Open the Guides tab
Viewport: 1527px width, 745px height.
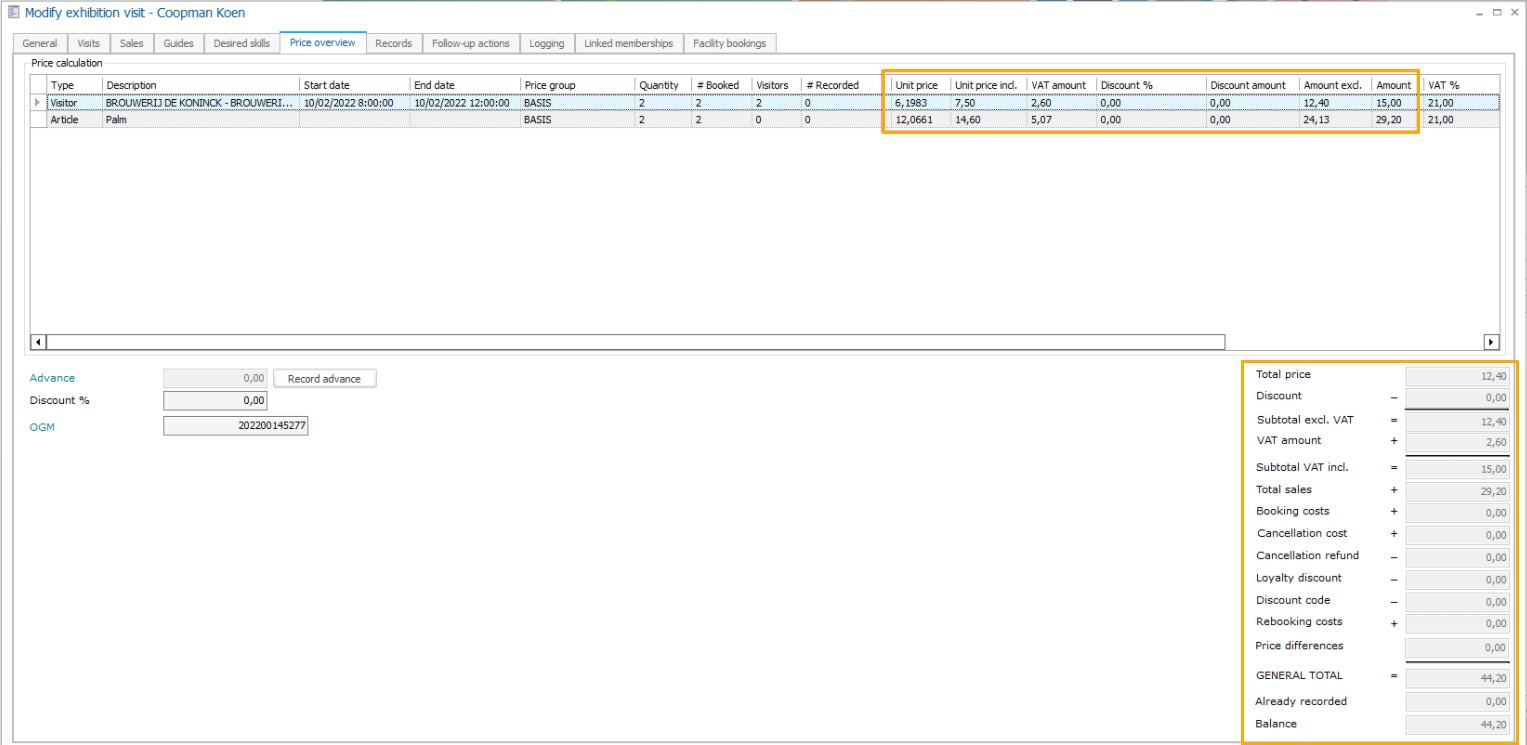click(179, 44)
